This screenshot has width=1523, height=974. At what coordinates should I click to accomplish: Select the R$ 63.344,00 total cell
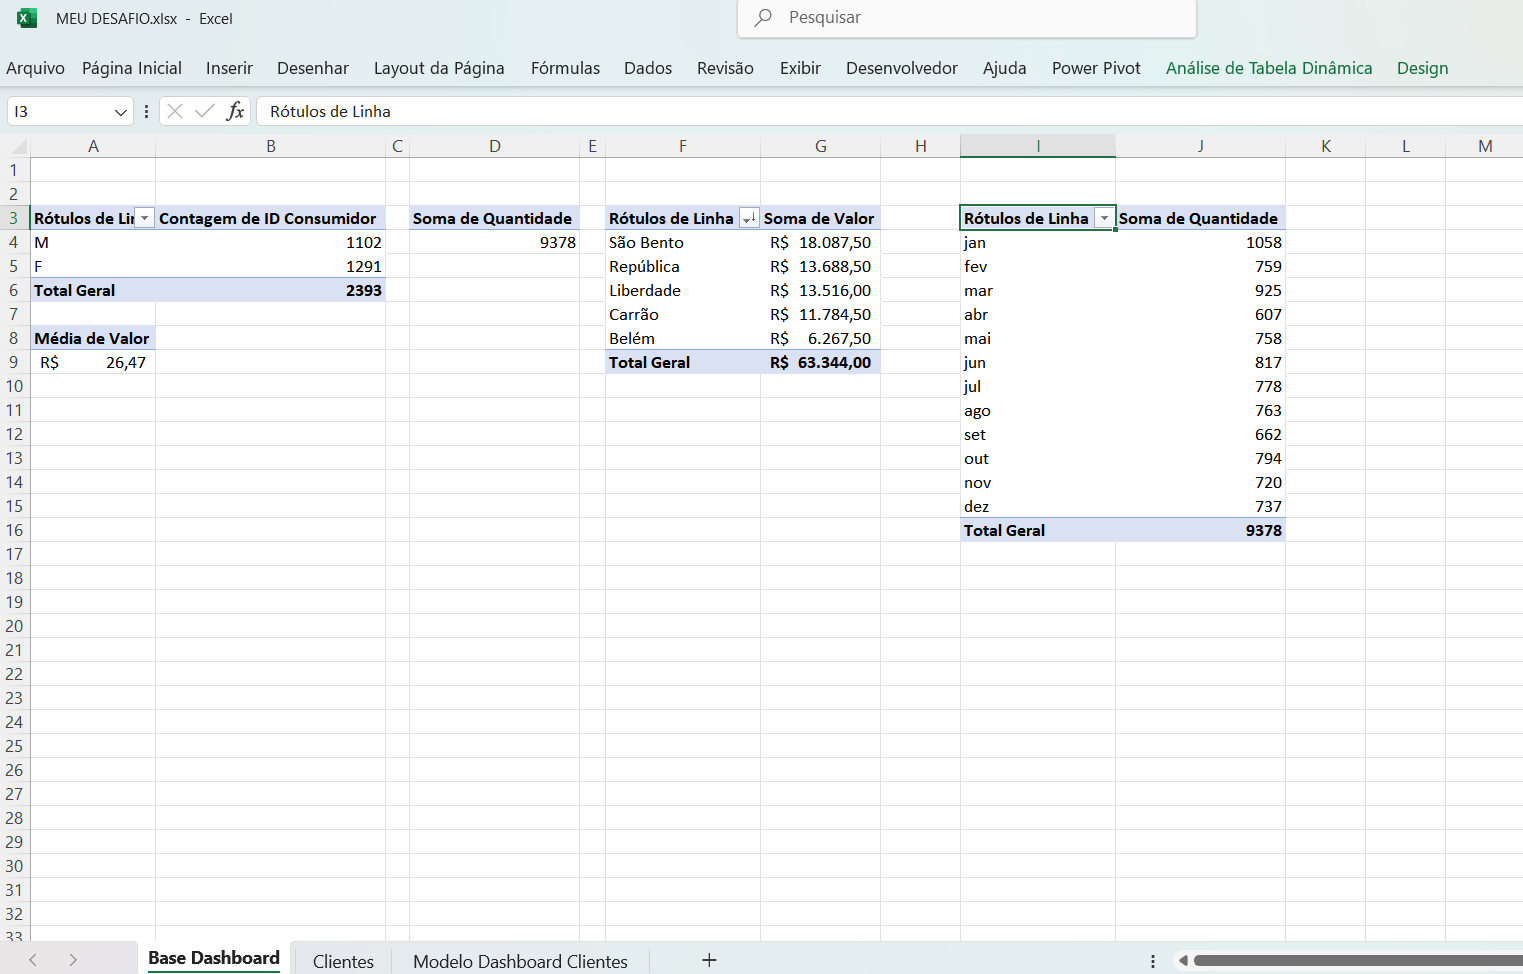(x=821, y=362)
